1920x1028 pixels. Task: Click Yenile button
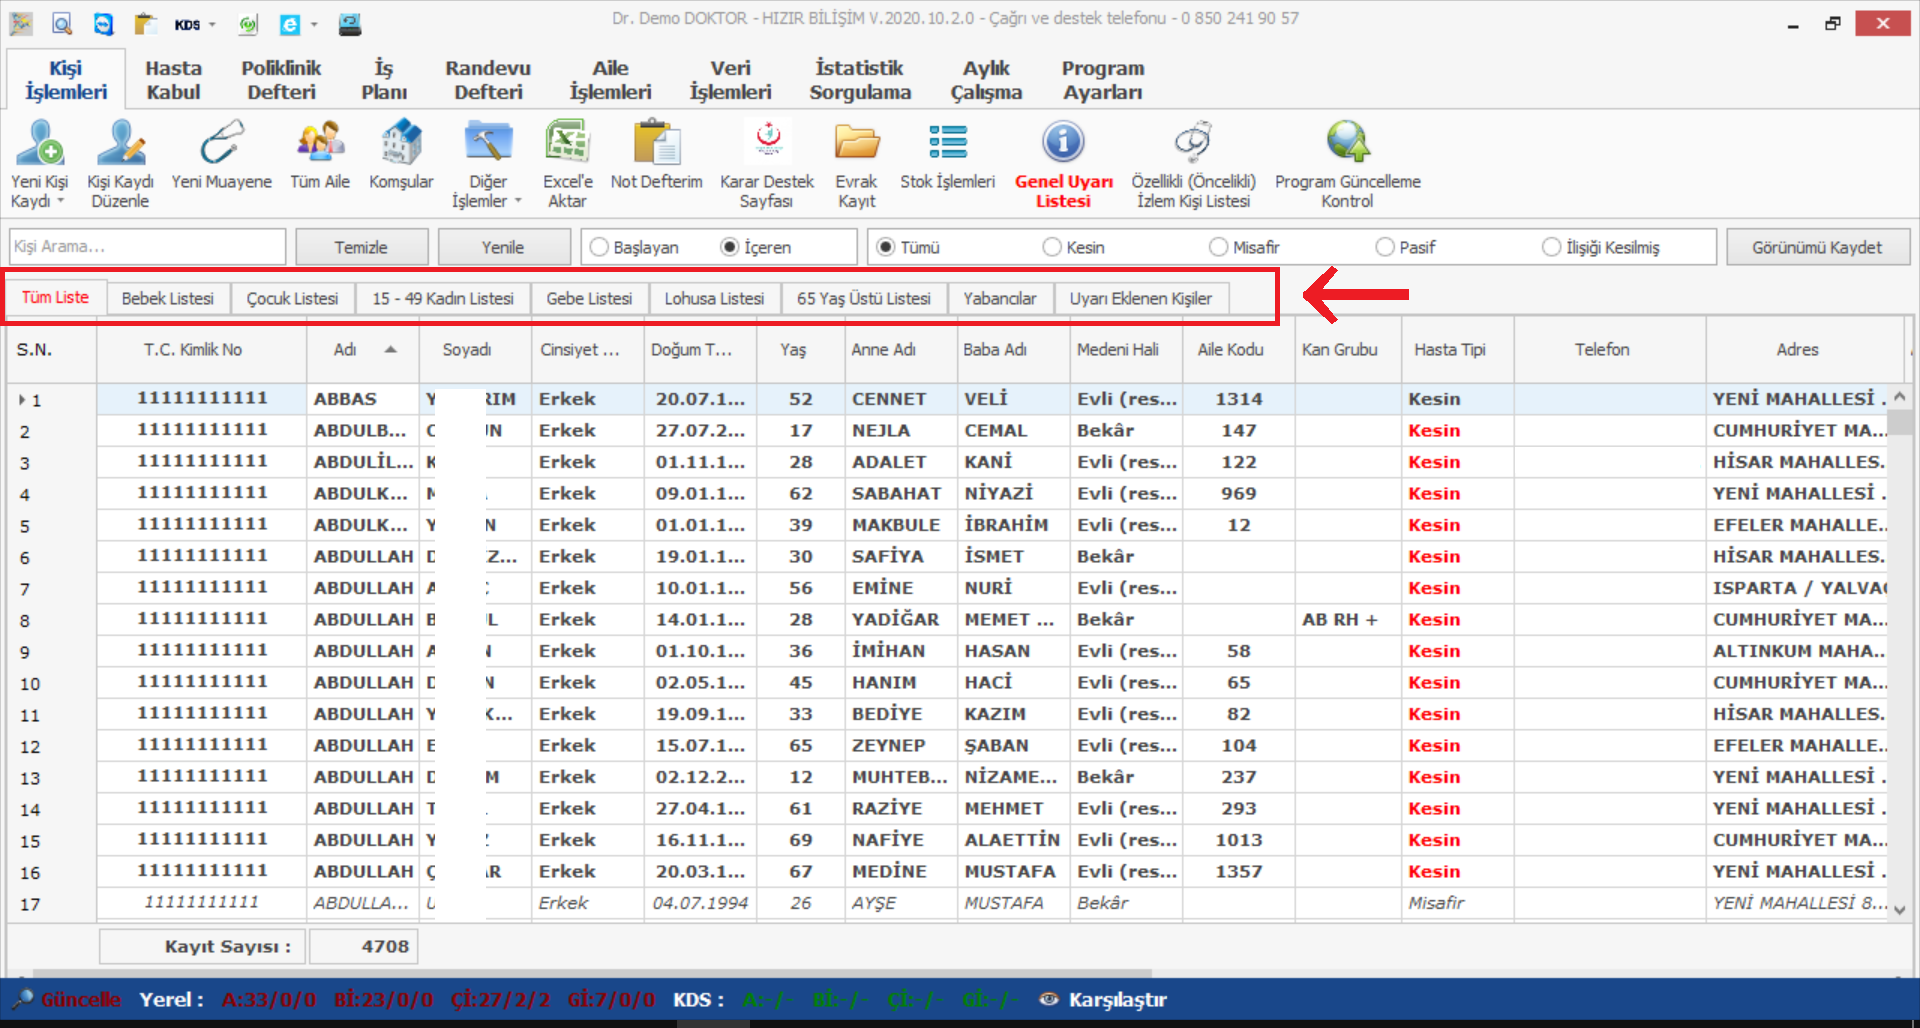[x=503, y=247]
